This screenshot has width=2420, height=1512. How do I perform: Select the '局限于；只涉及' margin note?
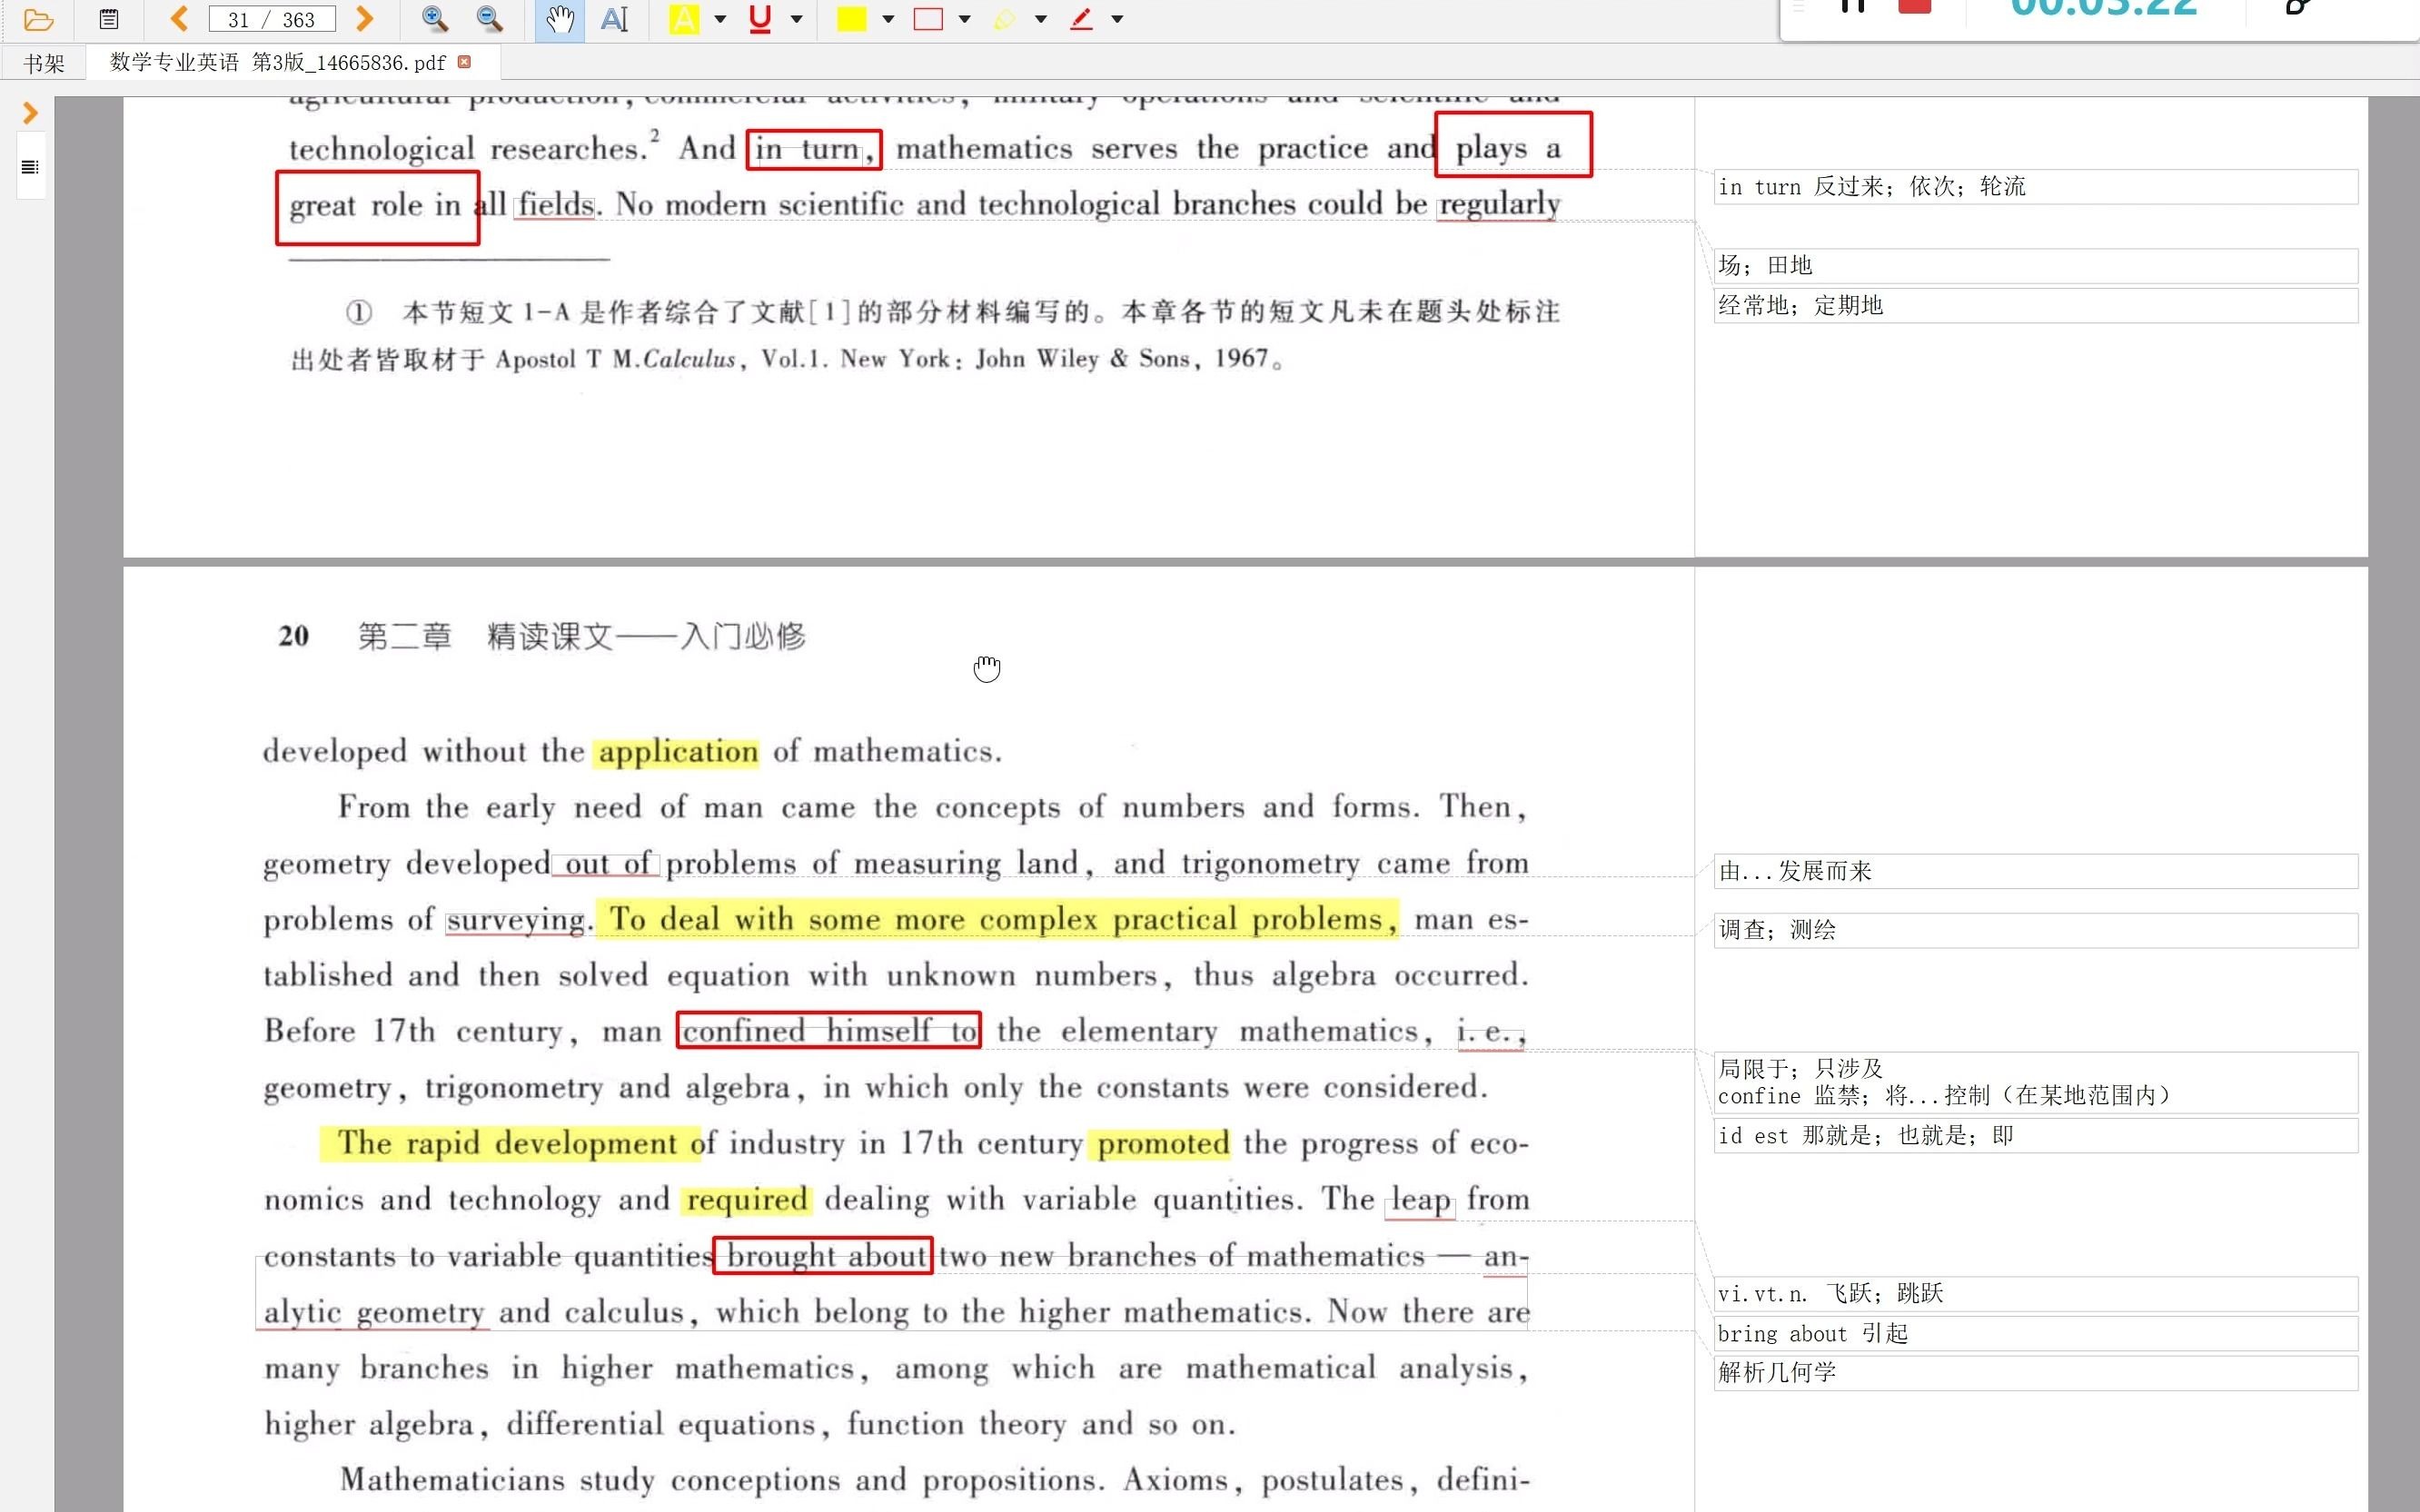[2035, 1082]
